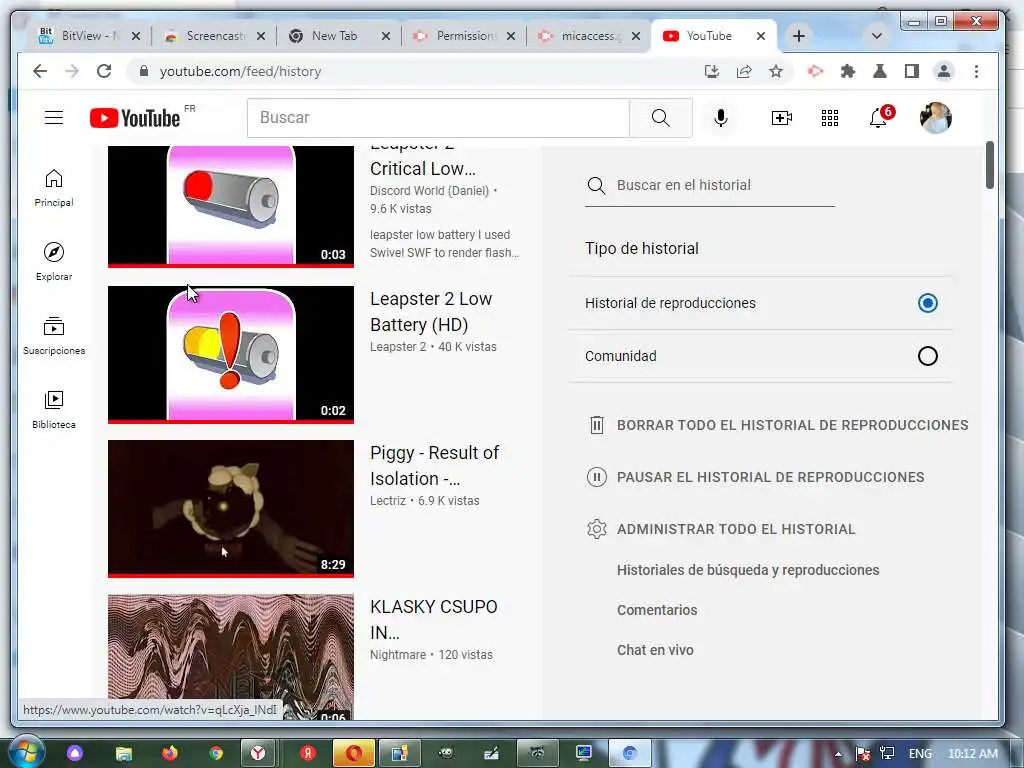Open a new tab with plus button
The height and width of the screenshot is (768, 1024).
pos(799,36)
